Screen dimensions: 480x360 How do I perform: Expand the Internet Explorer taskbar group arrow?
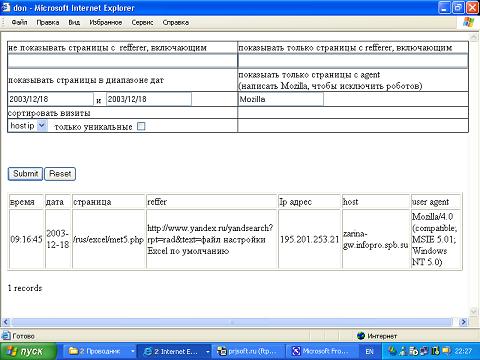tap(207, 351)
